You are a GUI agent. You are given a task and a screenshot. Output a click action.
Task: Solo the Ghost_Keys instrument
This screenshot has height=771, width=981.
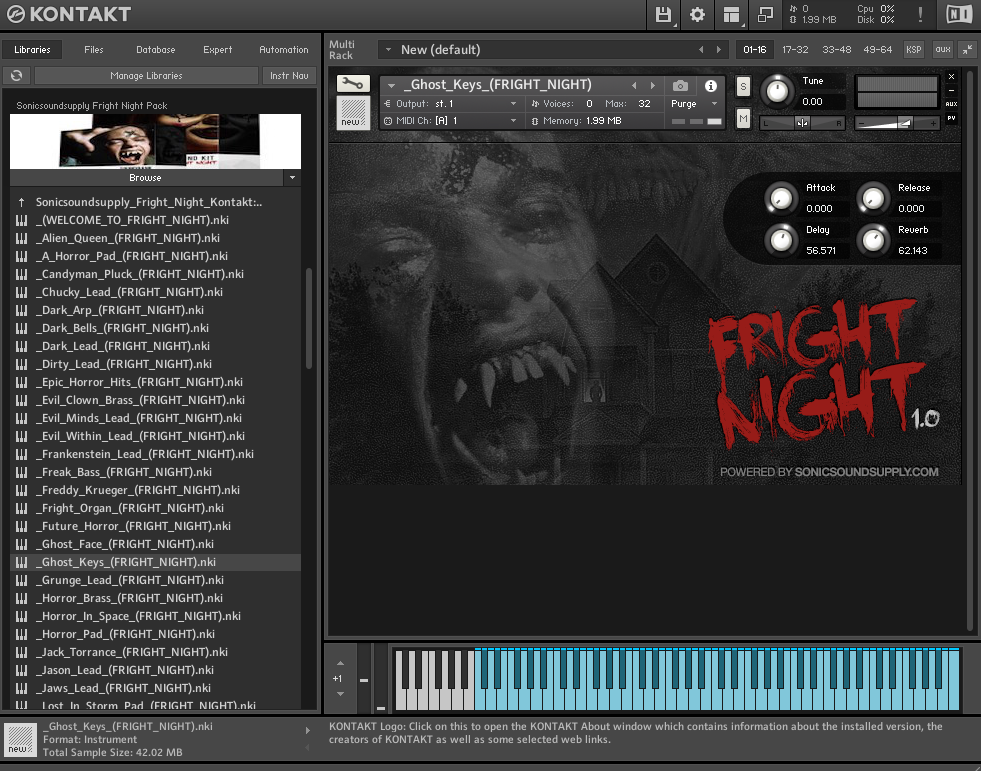click(743, 86)
